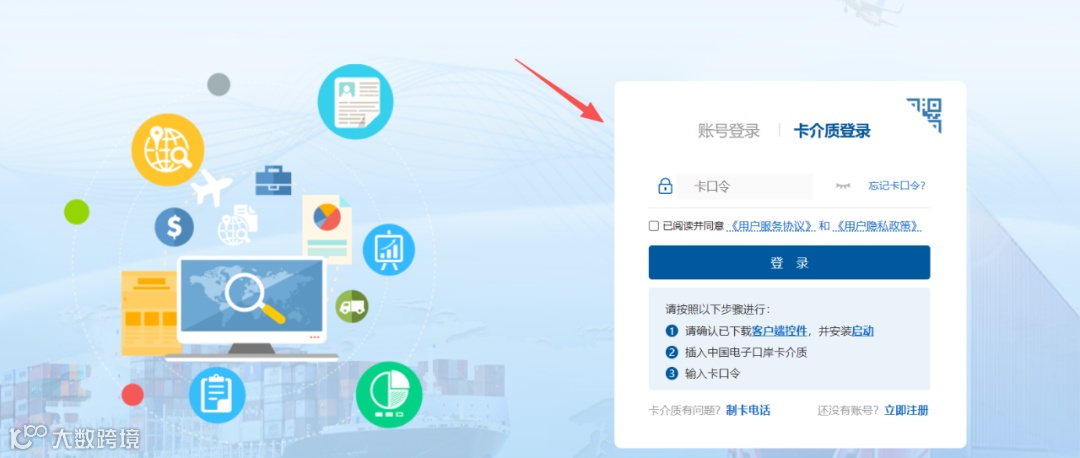Click the 客户端控件 download link
This screenshot has height=458, width=1080.
780,331
